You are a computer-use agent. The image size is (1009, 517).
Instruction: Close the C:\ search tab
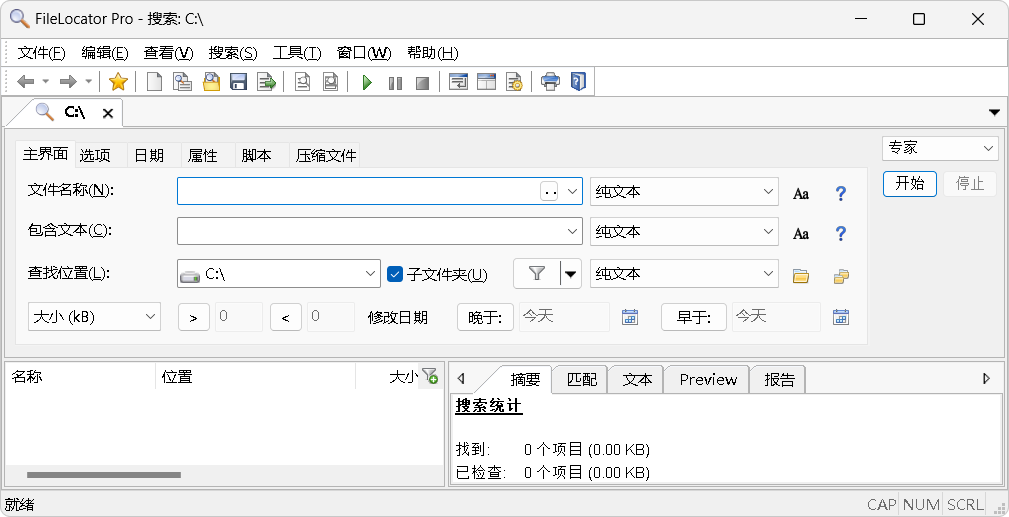108,113
